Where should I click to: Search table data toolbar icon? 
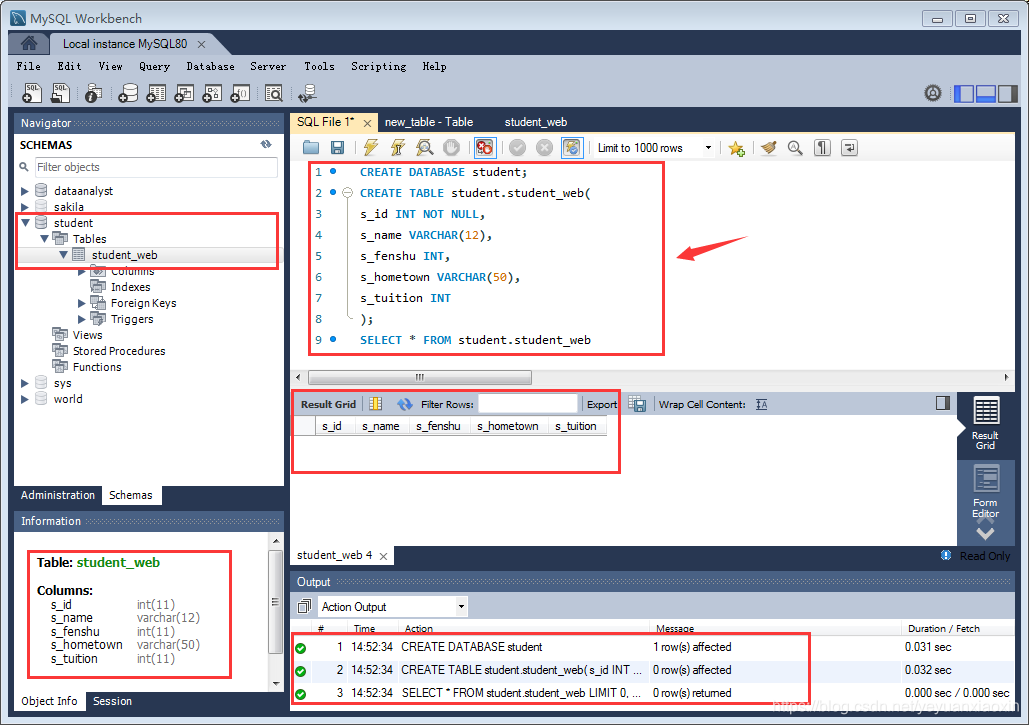click(x=274, y=93)
